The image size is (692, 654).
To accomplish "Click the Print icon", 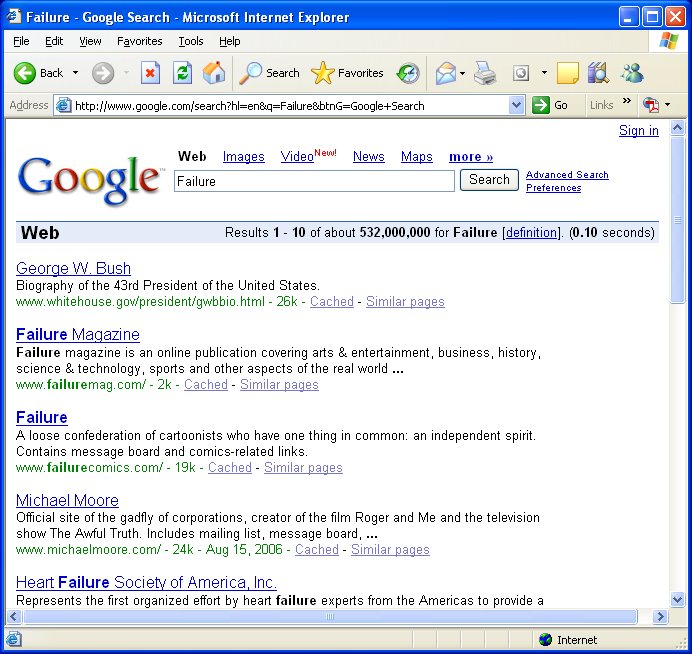I will [x=485, y=73].
